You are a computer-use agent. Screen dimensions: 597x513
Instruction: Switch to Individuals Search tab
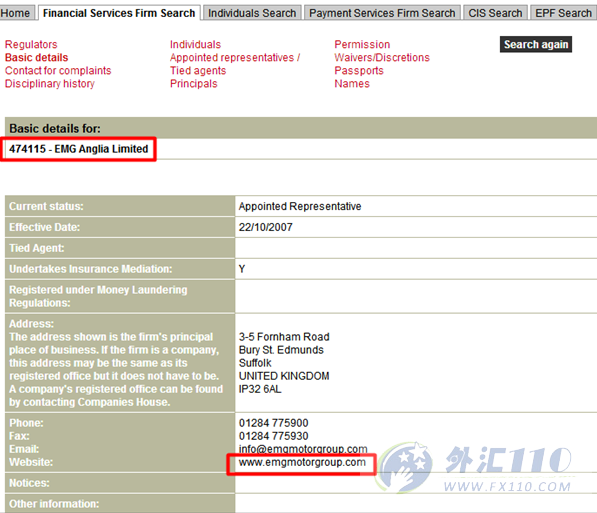coord(252,13)
